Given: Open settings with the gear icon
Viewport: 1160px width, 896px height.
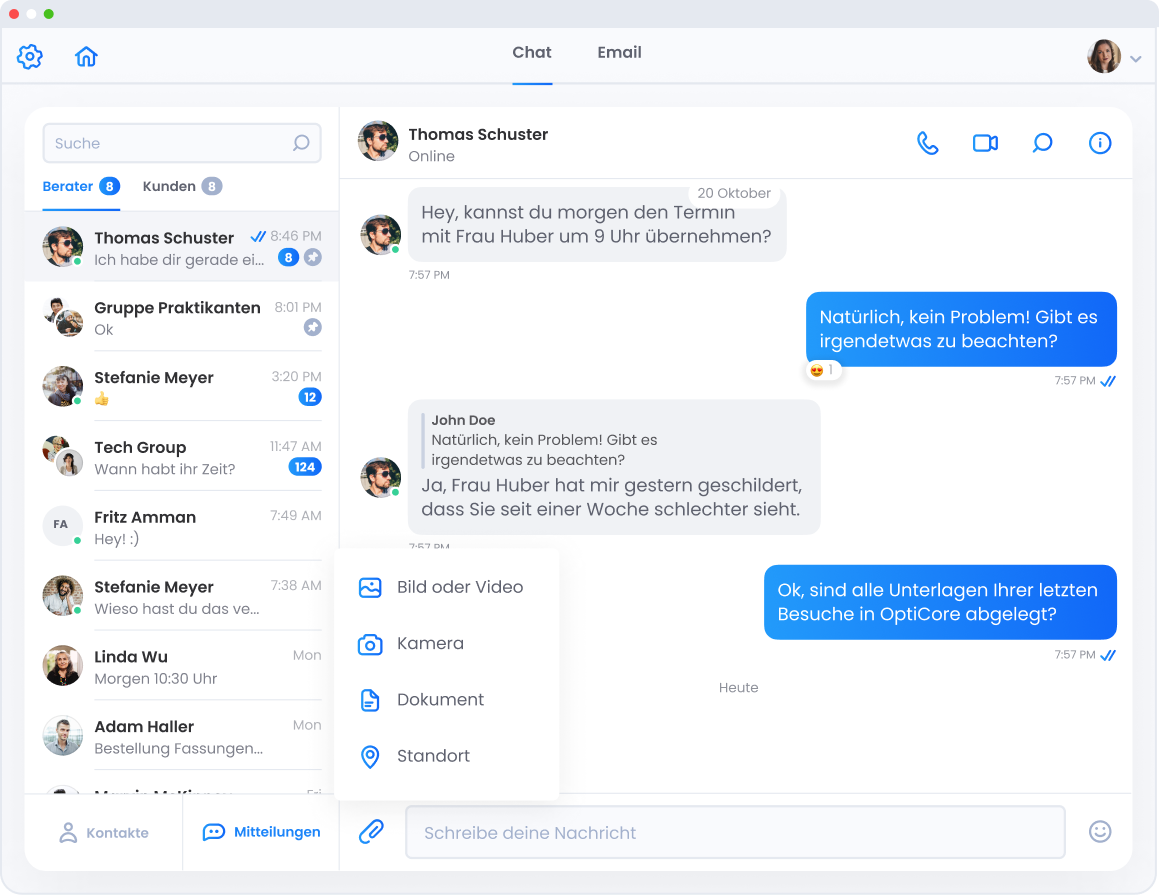Looking at the screenshot, I should tap(30, 57).
